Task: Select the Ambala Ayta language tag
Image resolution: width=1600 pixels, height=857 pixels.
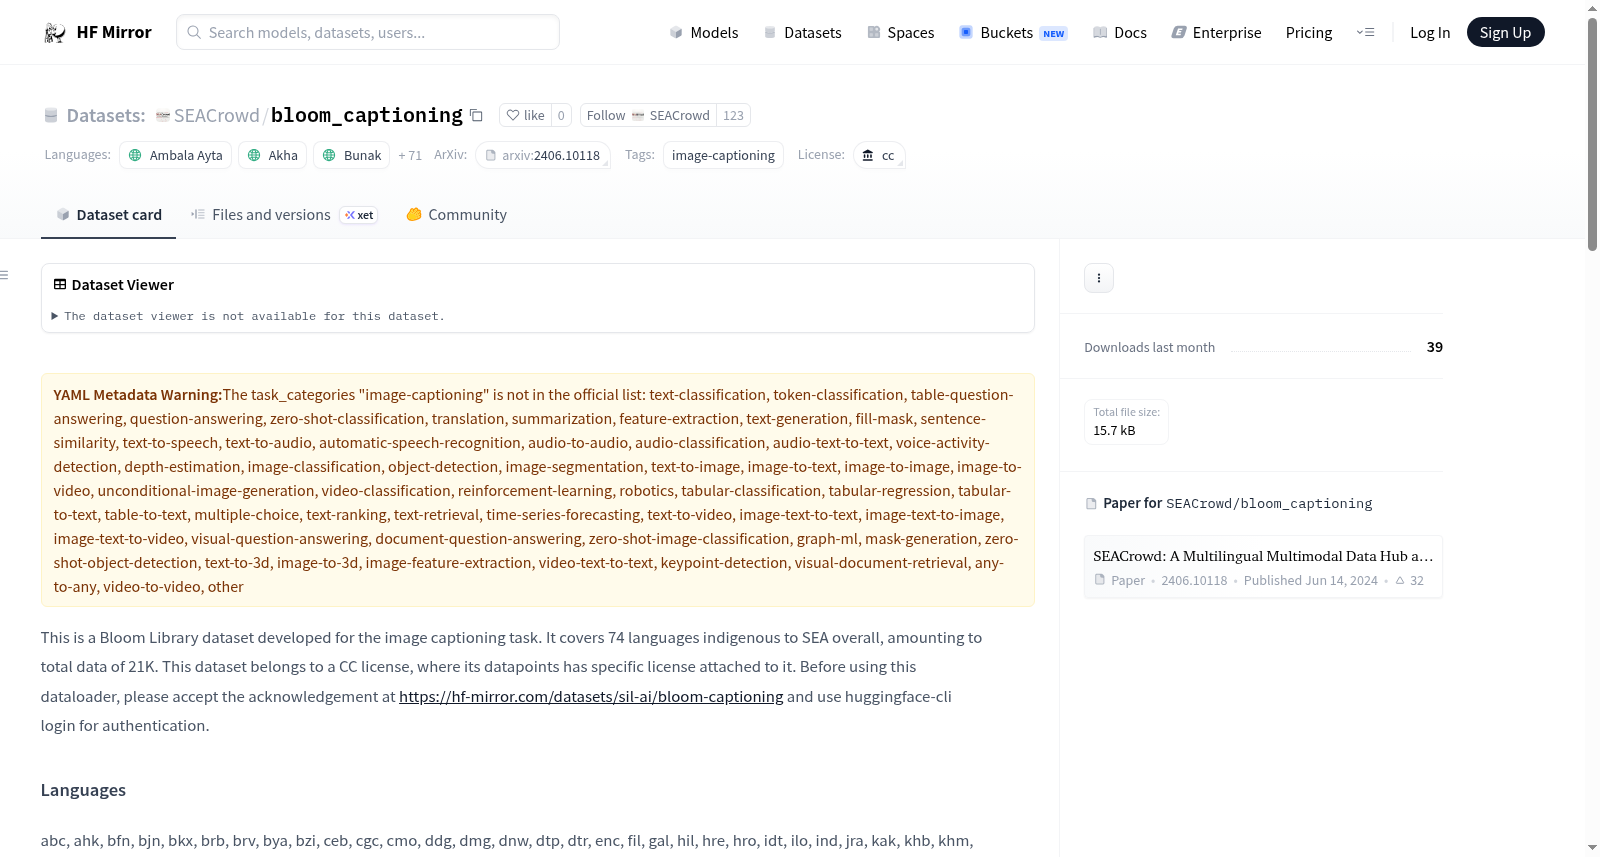Action: pyautogui.click(x=176, y=156)
